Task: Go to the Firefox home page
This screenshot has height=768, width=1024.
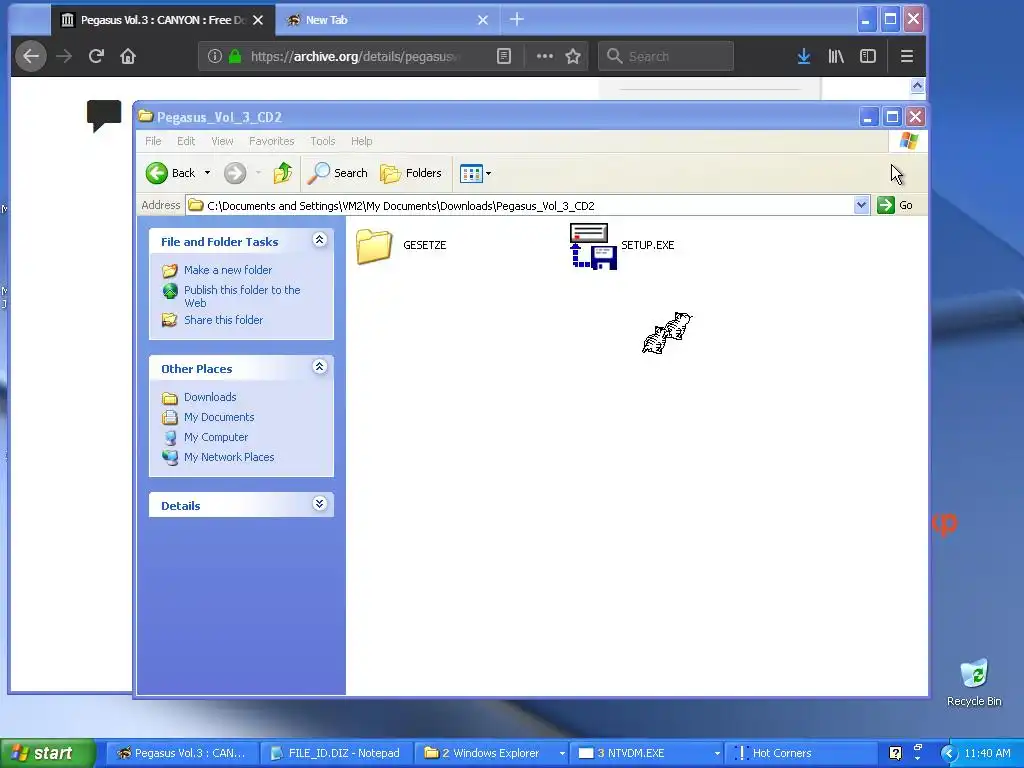Action: [128, 56]
